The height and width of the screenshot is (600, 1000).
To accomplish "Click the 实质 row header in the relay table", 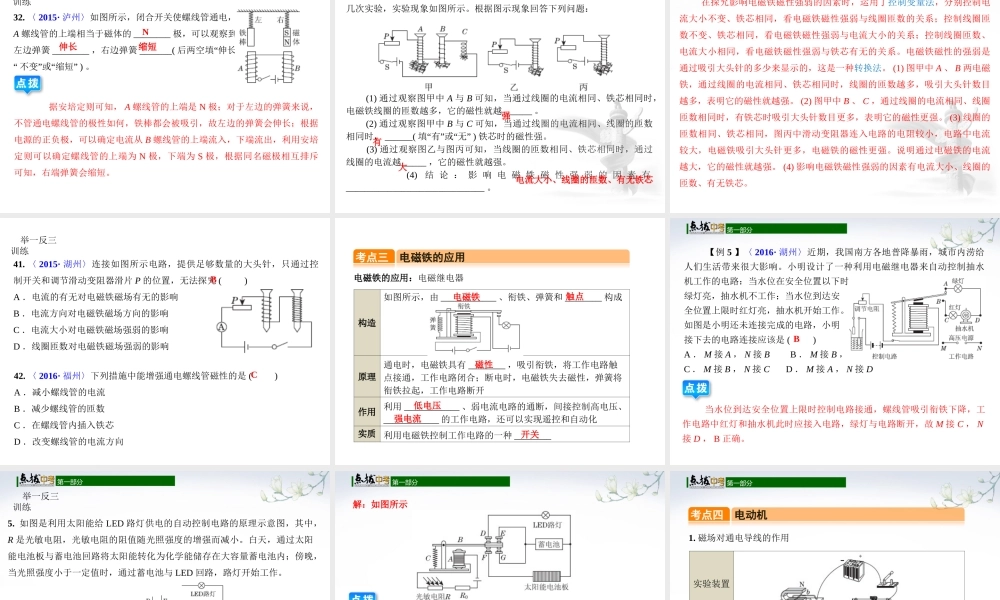I will tap(367, 434).
